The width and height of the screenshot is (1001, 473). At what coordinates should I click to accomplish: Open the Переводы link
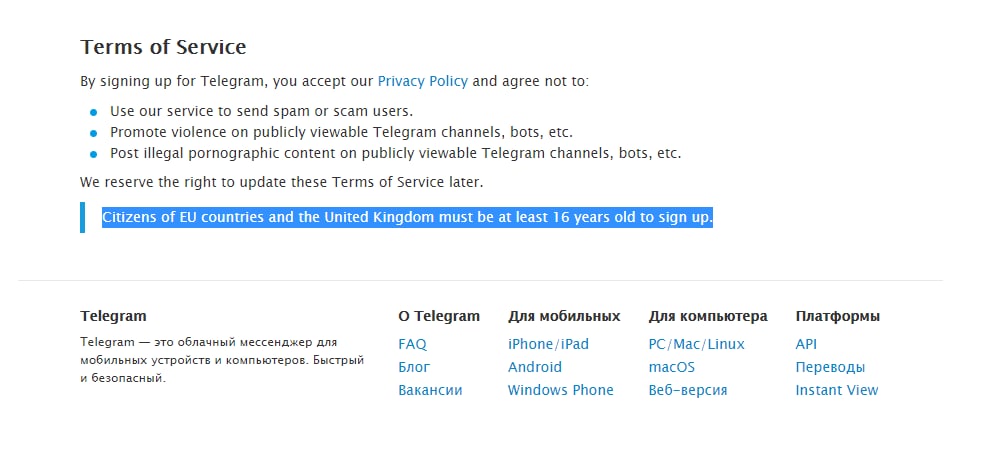(831, 367)
